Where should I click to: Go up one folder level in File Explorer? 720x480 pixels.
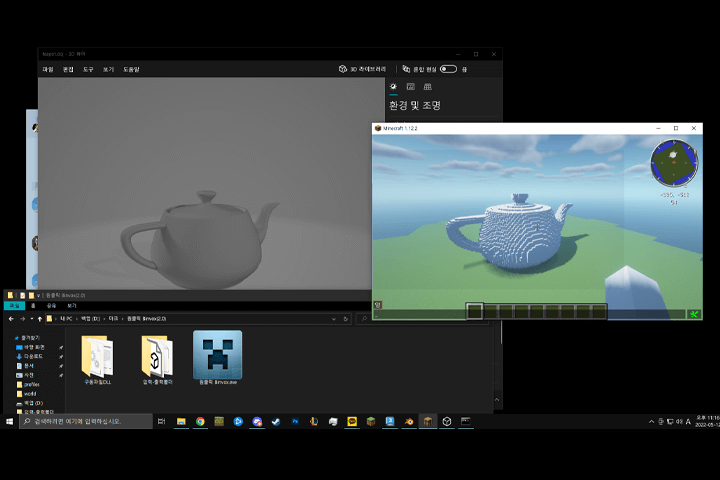[x=40, y=318]
